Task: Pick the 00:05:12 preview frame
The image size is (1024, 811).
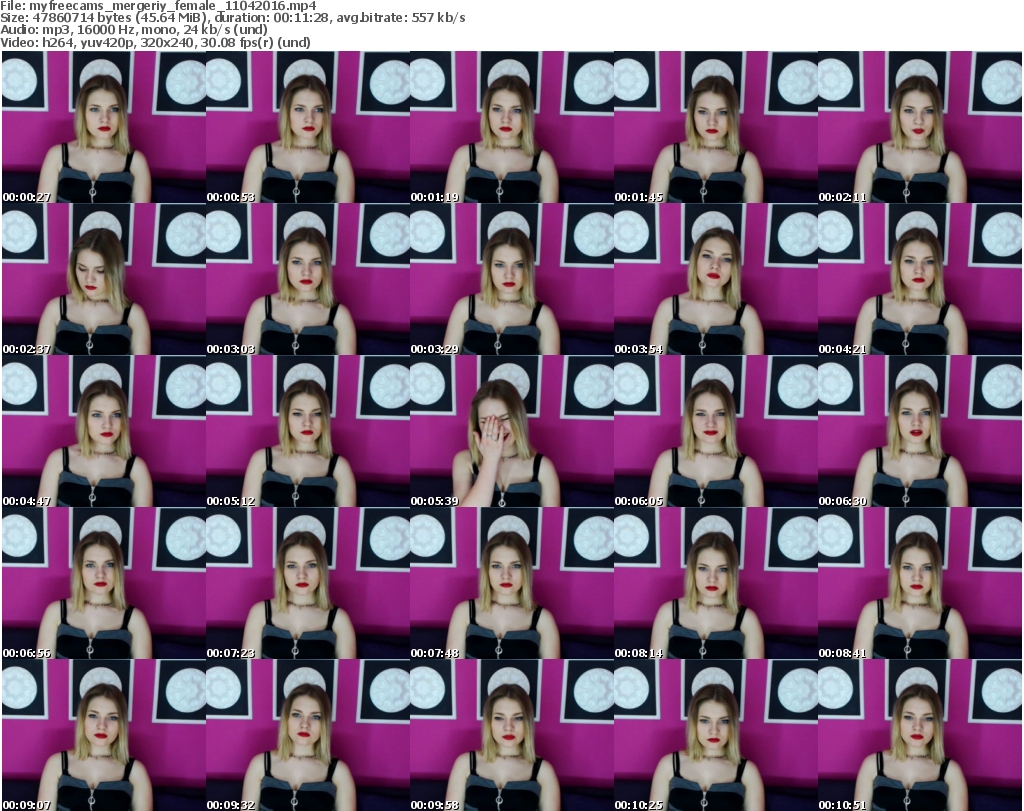Action: (308, 431)
